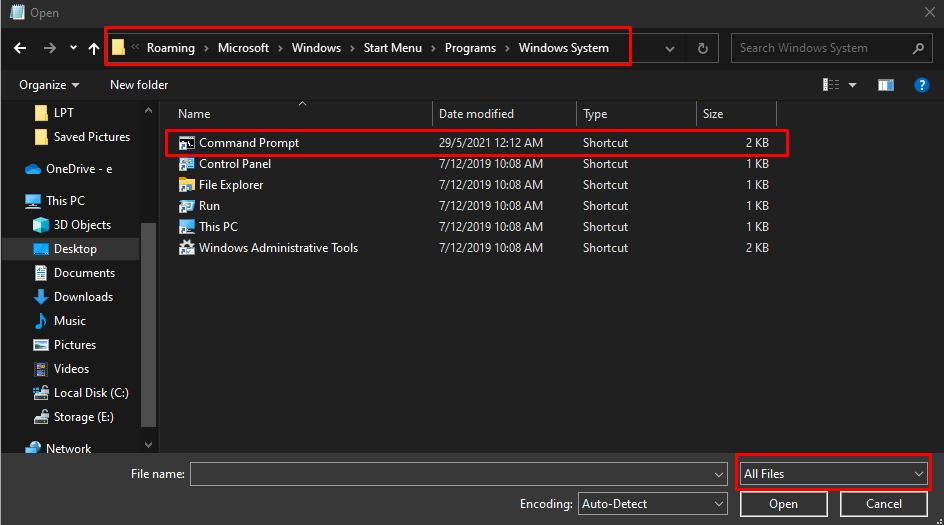Sort by Size column header
This screenshot has height=525, width=944.
point(713,114)
